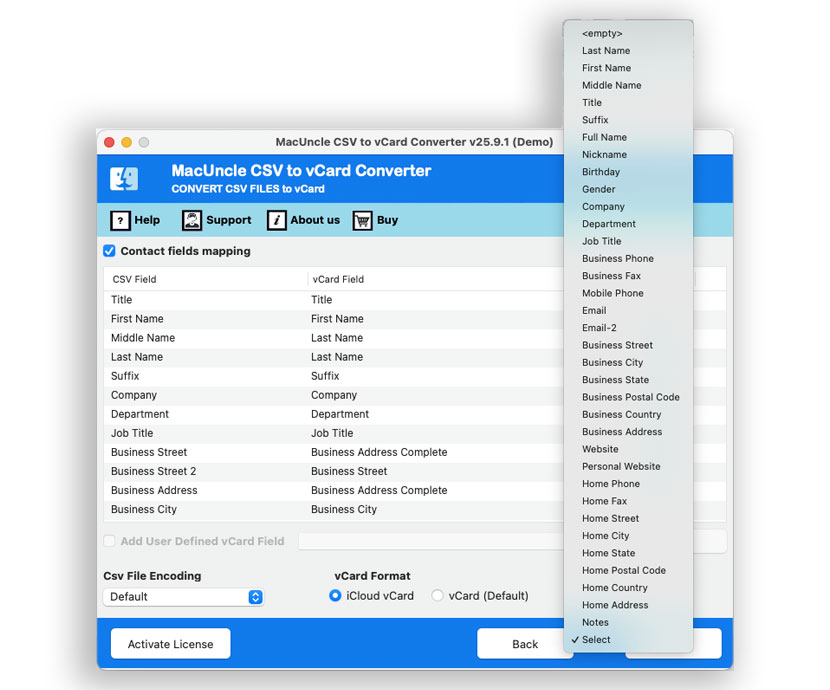Pick Website from the popup list
The width and height of the screenshot is (830, 690).
coord(628,449)
